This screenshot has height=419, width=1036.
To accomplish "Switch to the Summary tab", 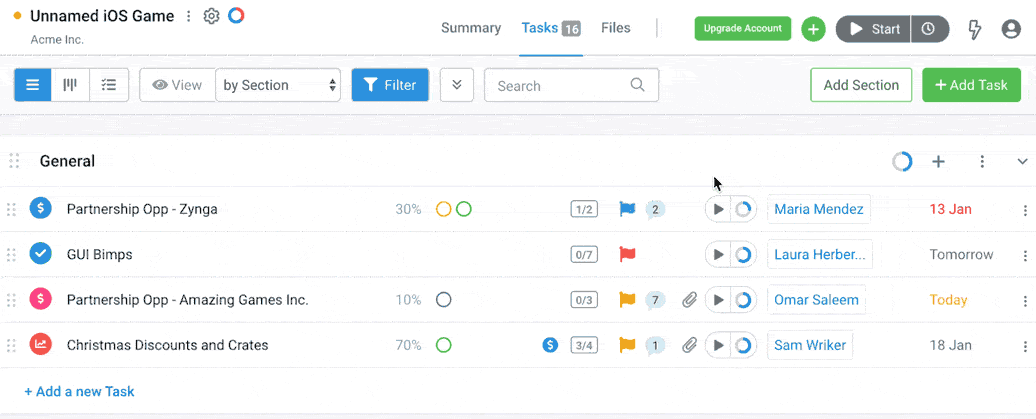I will coord(471,28).
